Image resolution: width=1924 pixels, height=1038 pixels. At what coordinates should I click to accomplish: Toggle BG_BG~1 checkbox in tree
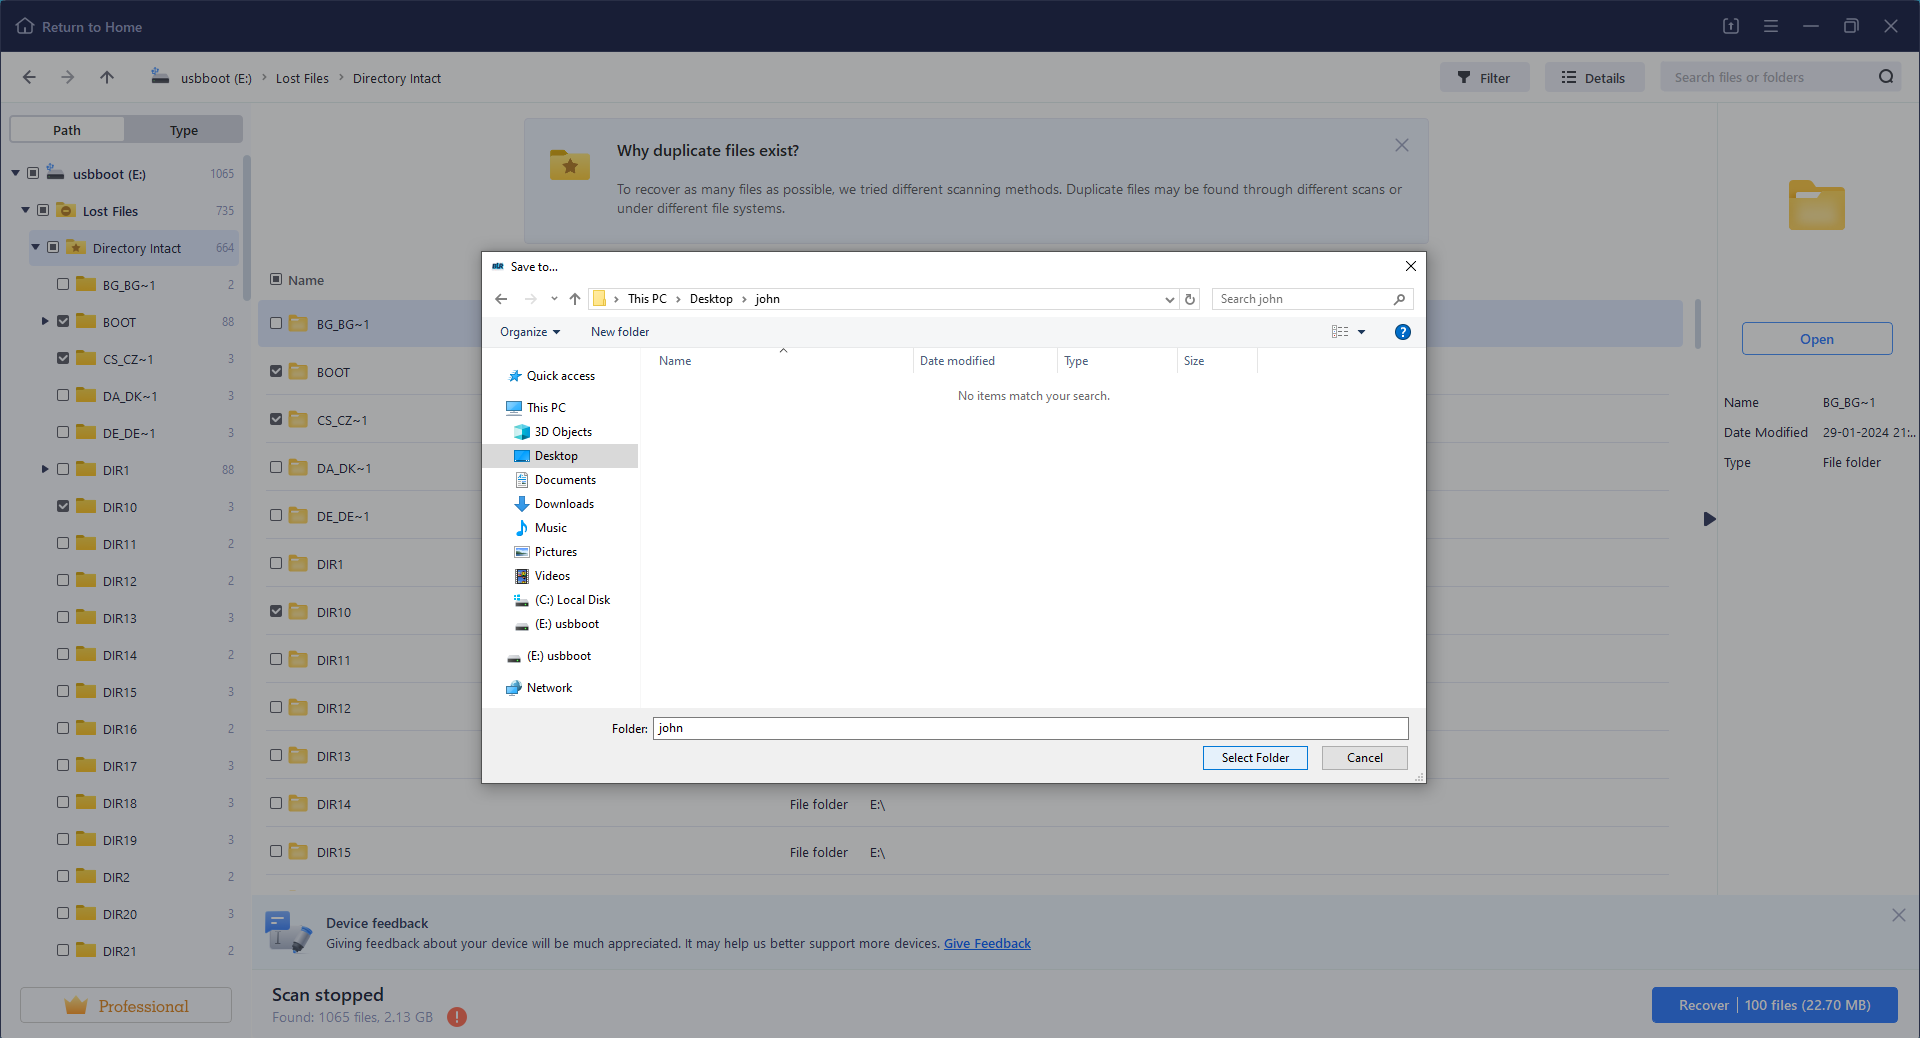coord(63,284)
